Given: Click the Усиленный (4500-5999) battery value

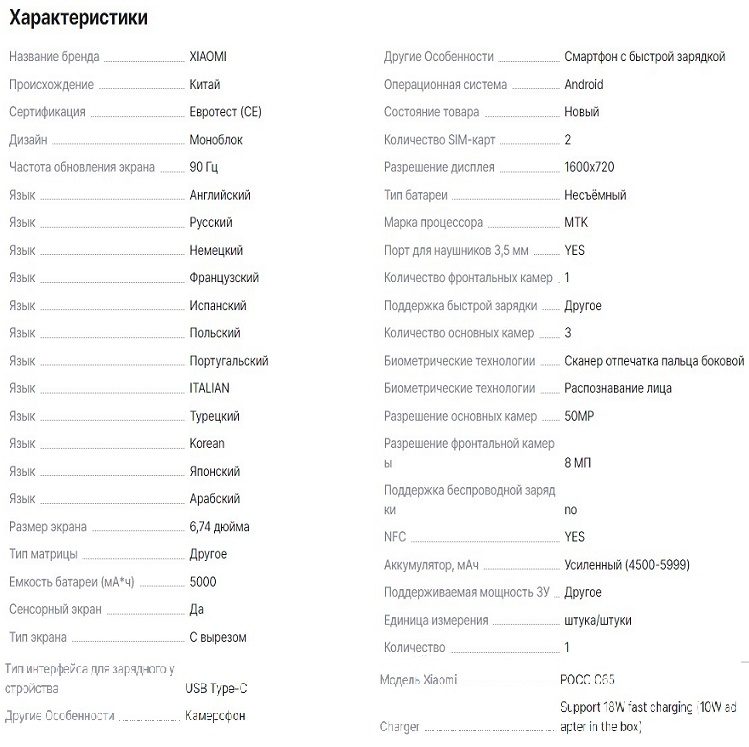Looking at the screenshot, I should (627, 565).
